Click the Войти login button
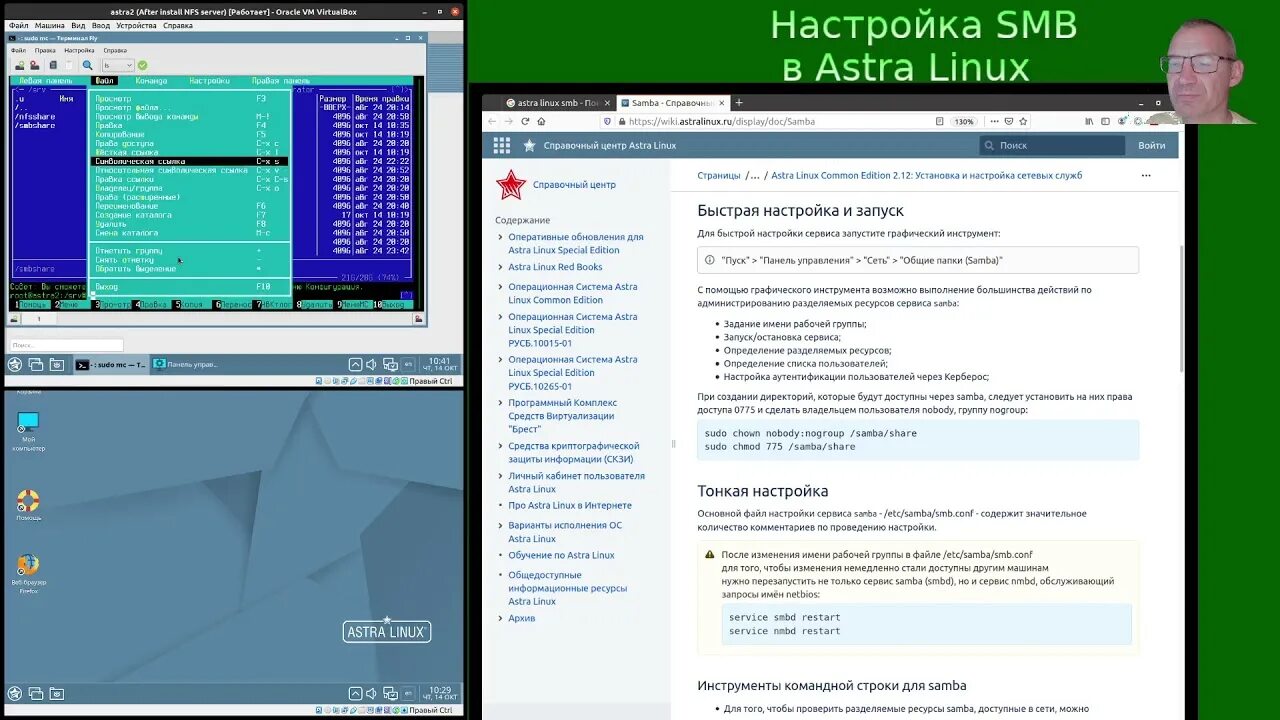 [1151, 145]
